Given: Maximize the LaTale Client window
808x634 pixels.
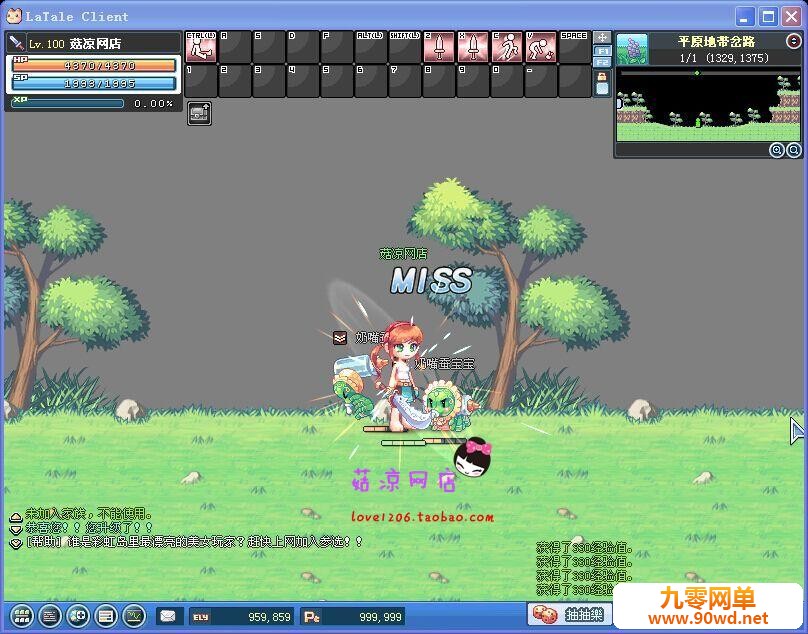Looking at the screenshot, I should tap(768, 17).
